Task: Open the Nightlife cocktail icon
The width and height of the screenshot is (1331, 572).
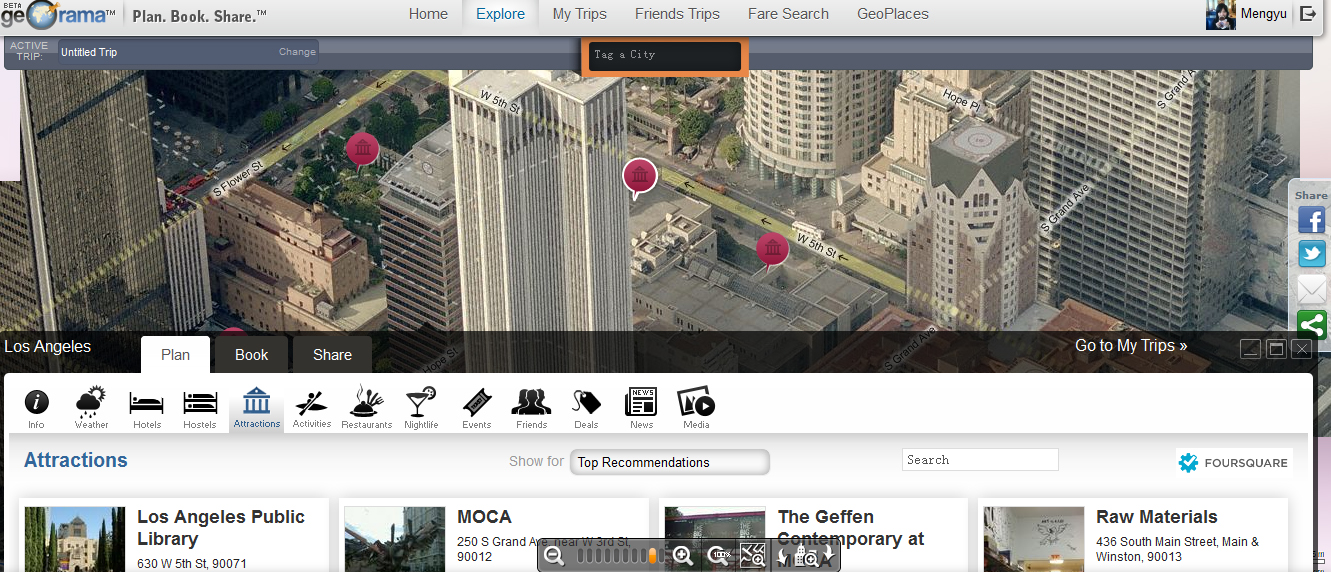Action: tap(421, 408)
